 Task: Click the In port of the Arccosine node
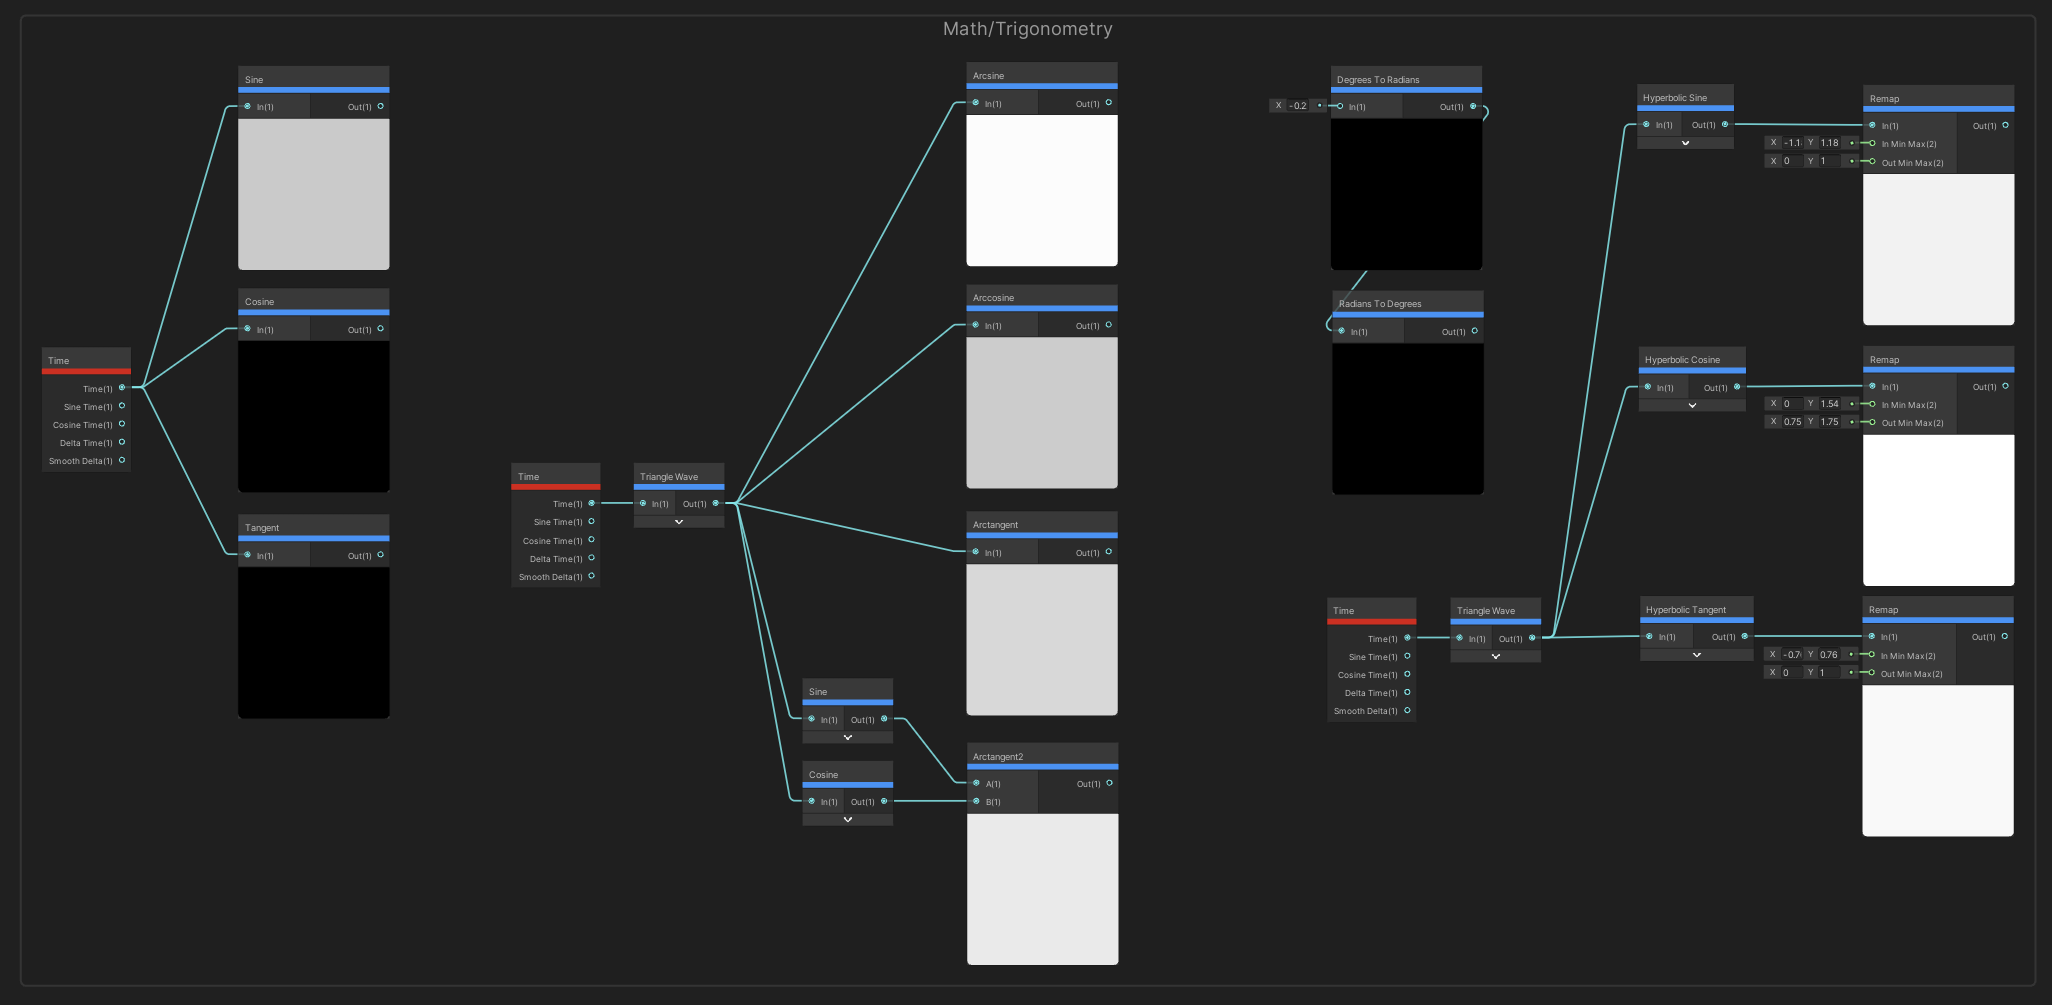pyautogui.click(x=976, y=325)
